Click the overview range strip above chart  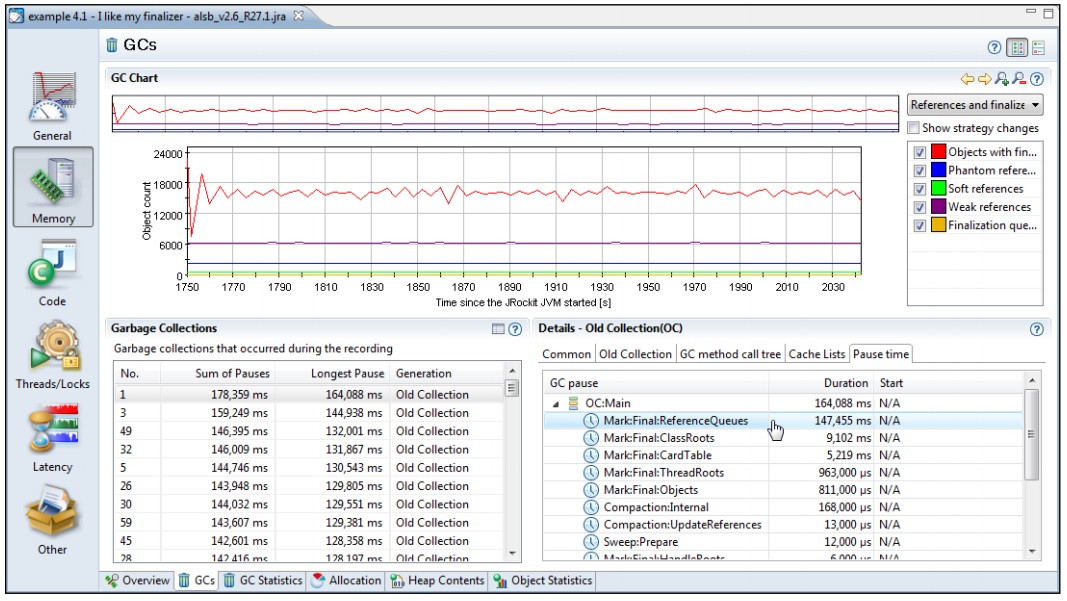[505, 113]
